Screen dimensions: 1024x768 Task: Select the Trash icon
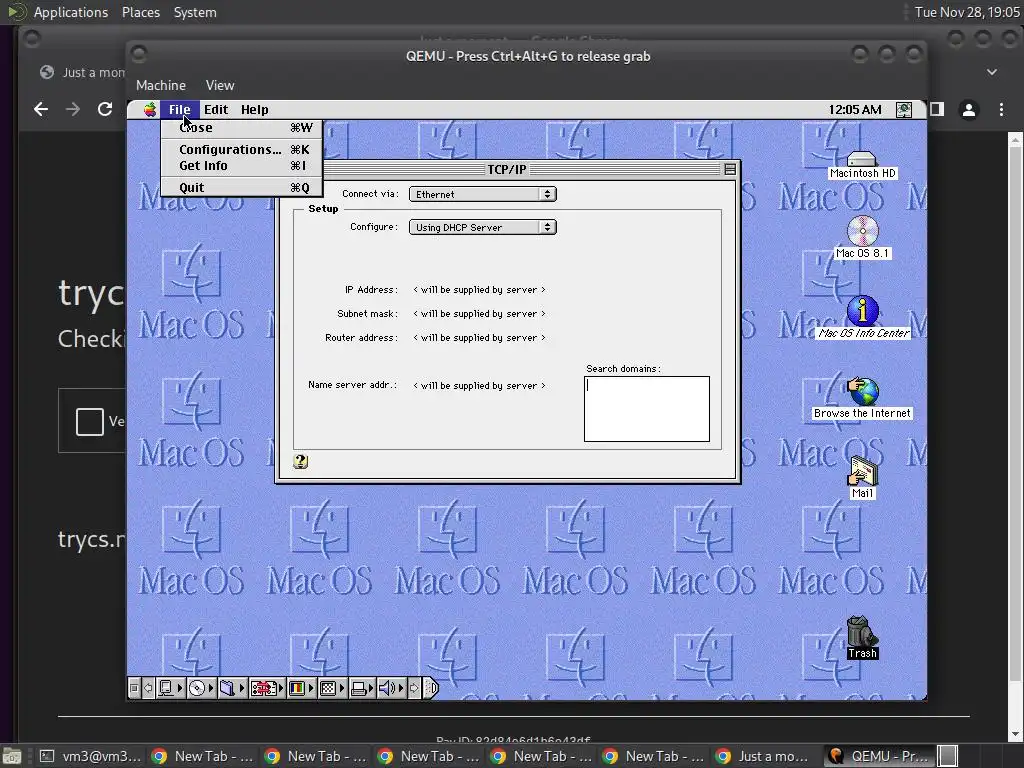point(862,637)
